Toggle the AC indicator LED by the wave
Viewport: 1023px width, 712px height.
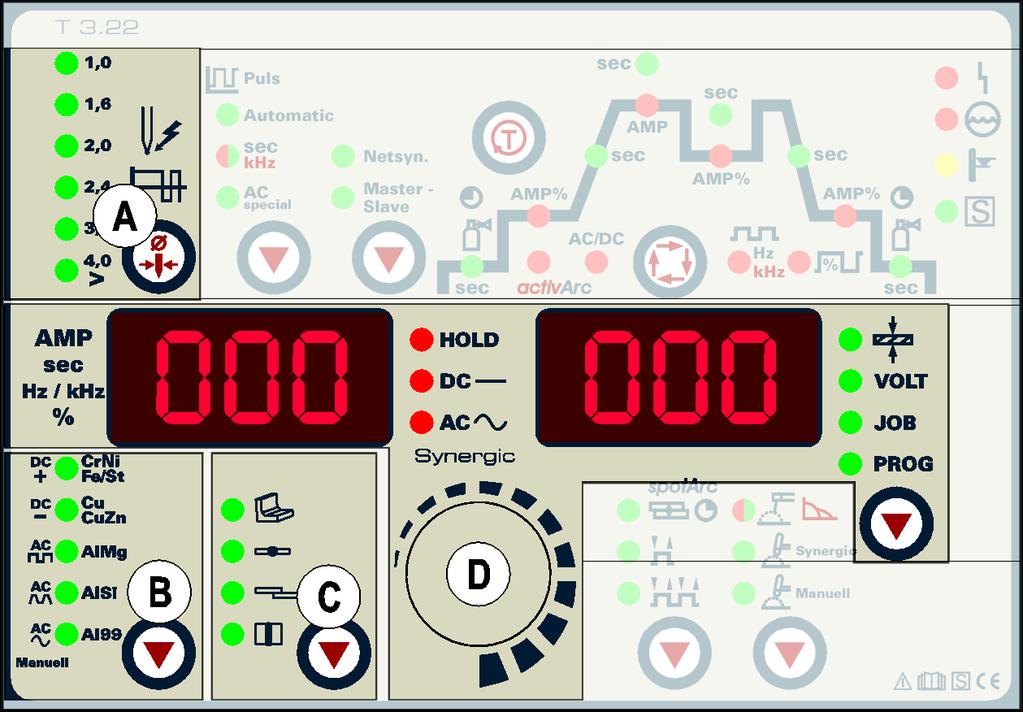pos(421,422)
